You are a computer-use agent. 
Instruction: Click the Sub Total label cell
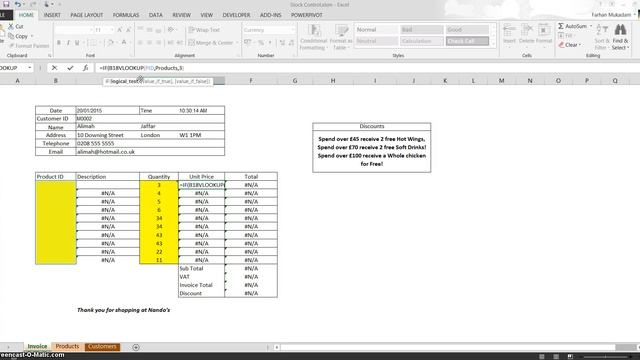pyautogui.click(x=201, y=268)
